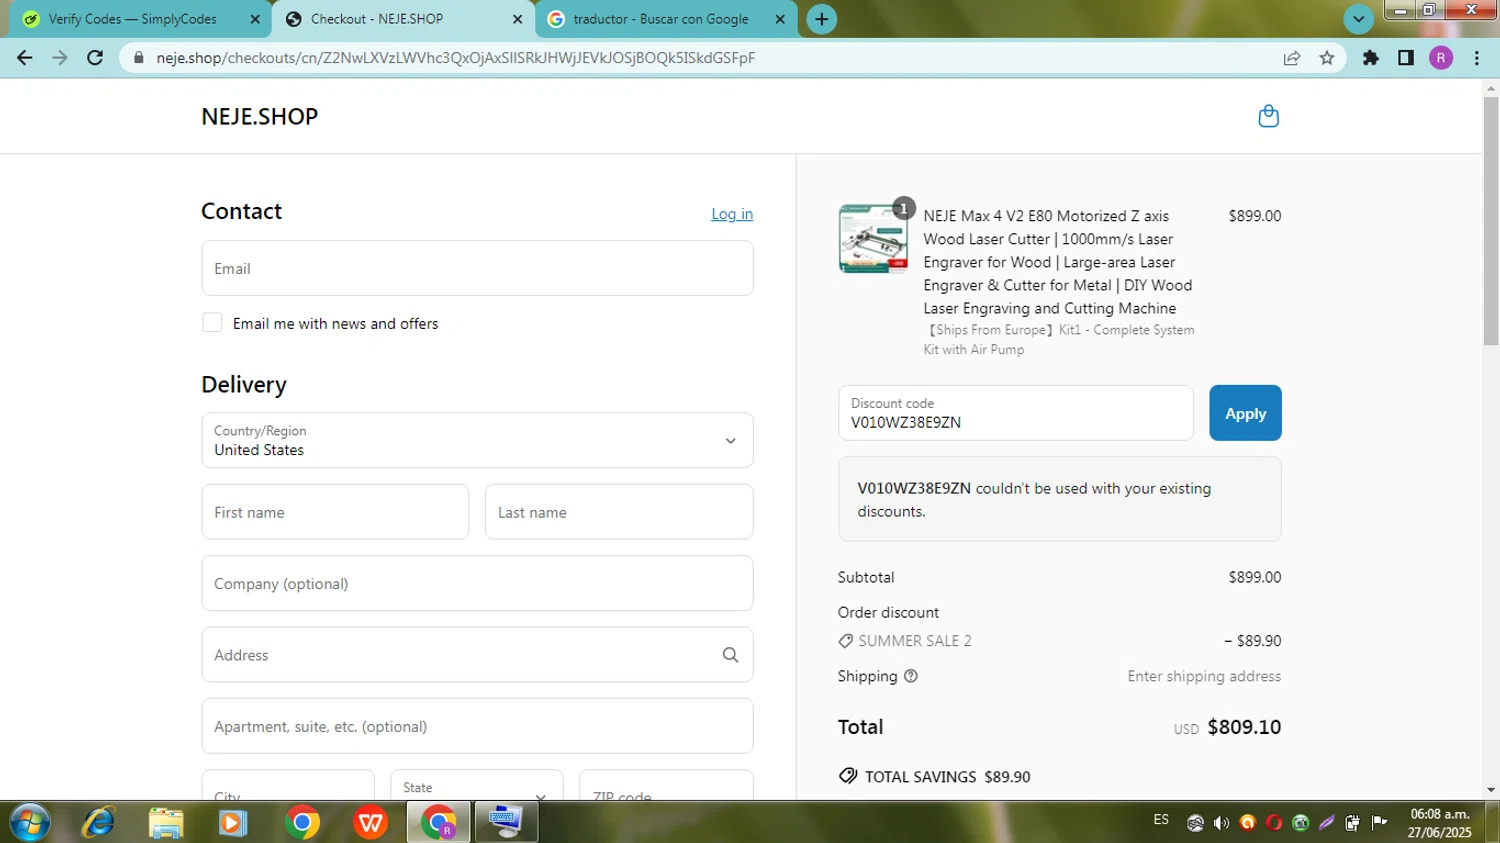Click the Apply discount button
Image resolution: width=1500 pixels, height=843 pixels.
[x=1245, y=413]
